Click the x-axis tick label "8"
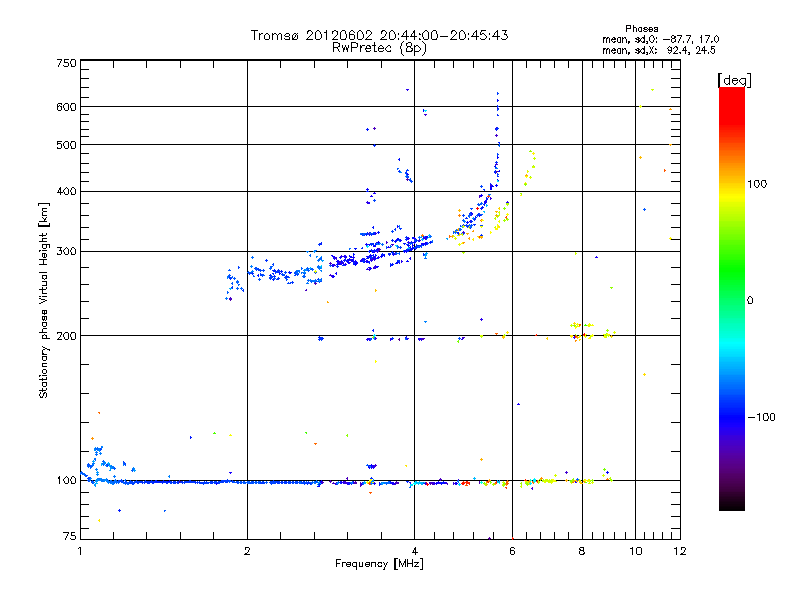The width and height of the screenshot is (800, 600). coord(582,551)
